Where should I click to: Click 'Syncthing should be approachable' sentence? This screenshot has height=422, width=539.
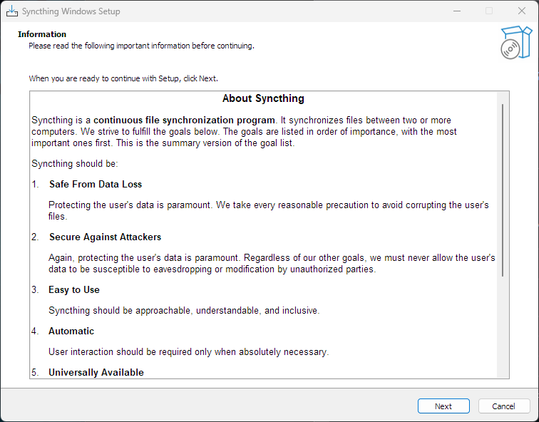(184, 311)
